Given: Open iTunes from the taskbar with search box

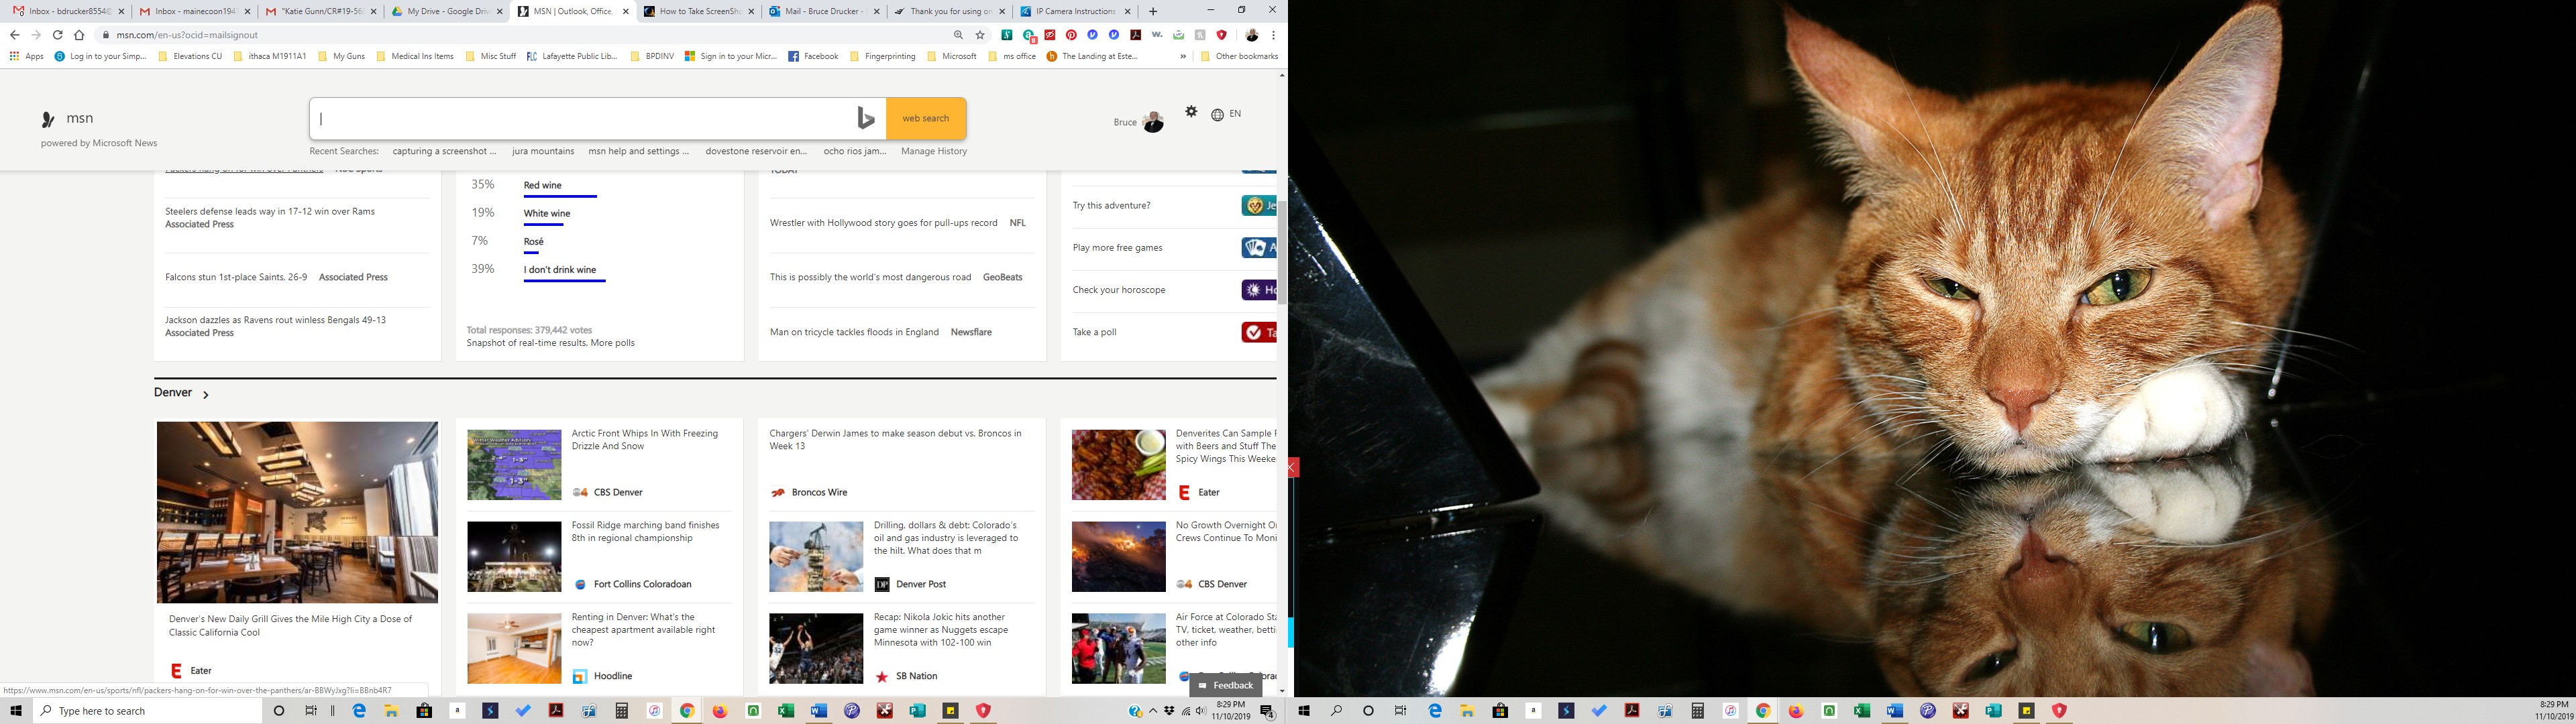Looking at the screenshot, I should coord(655,711).
